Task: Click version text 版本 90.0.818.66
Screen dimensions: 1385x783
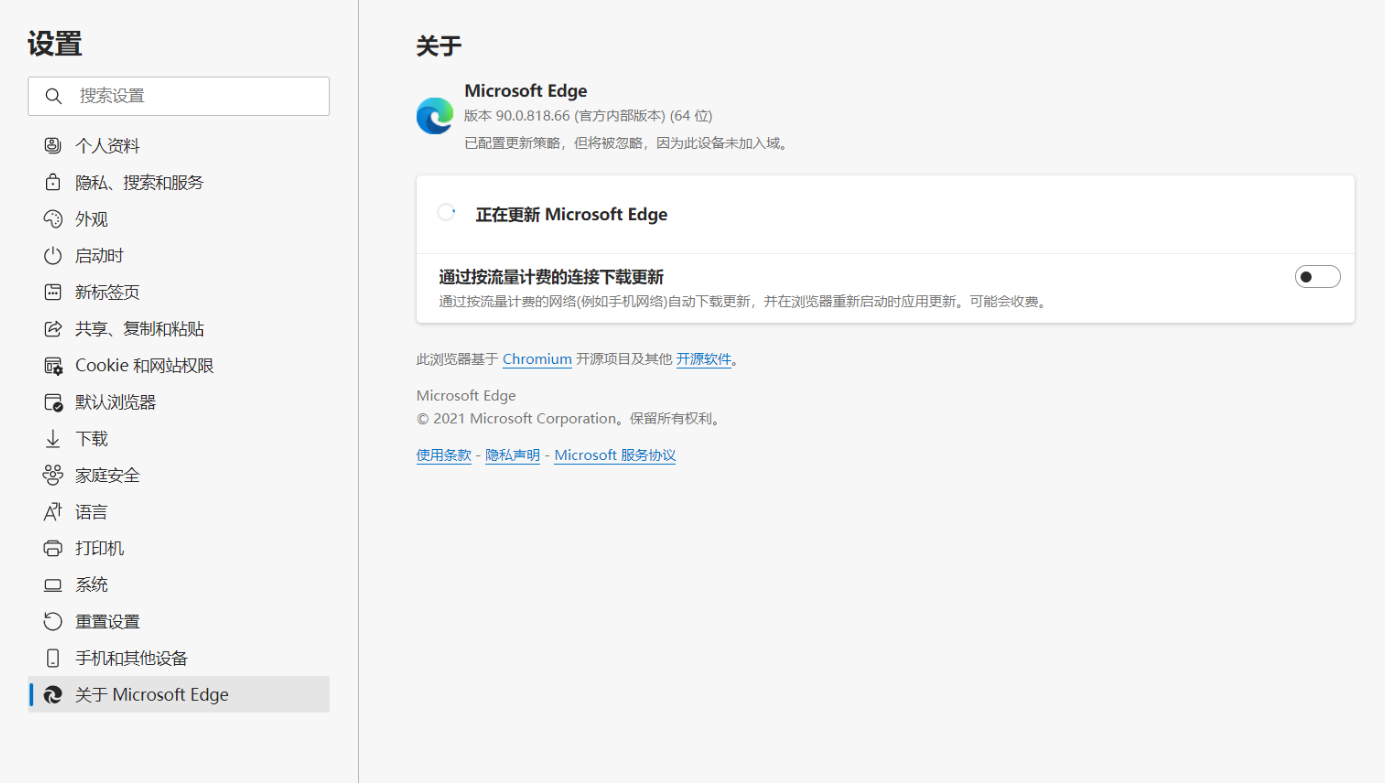Action: click(588, 116)
